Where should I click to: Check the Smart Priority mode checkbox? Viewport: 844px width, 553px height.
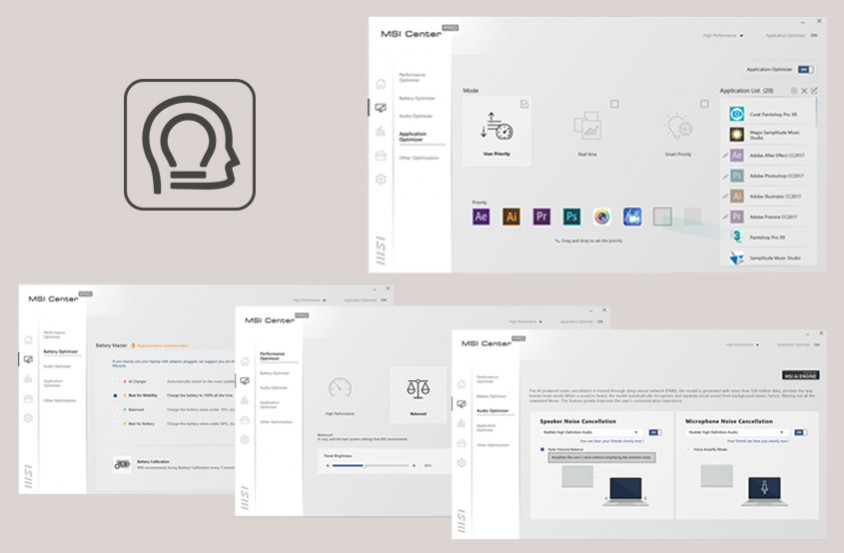(x=704, y=104)
